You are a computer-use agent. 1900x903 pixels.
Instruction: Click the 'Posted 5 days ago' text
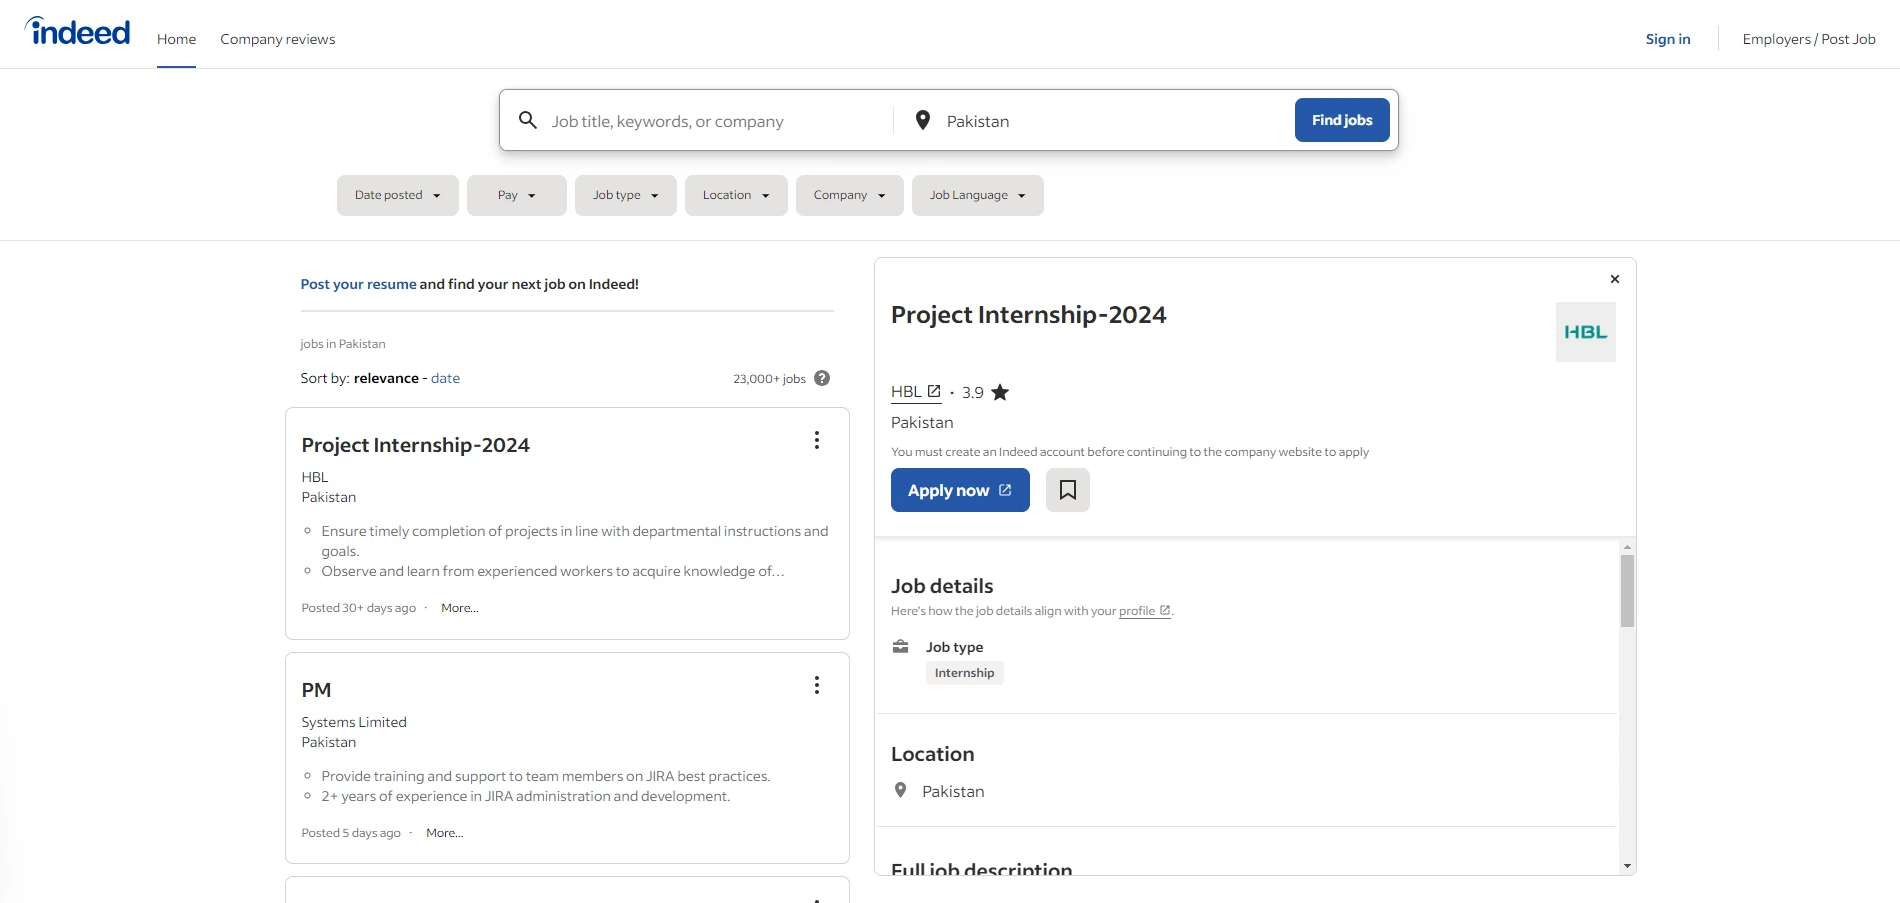(351, 833)
